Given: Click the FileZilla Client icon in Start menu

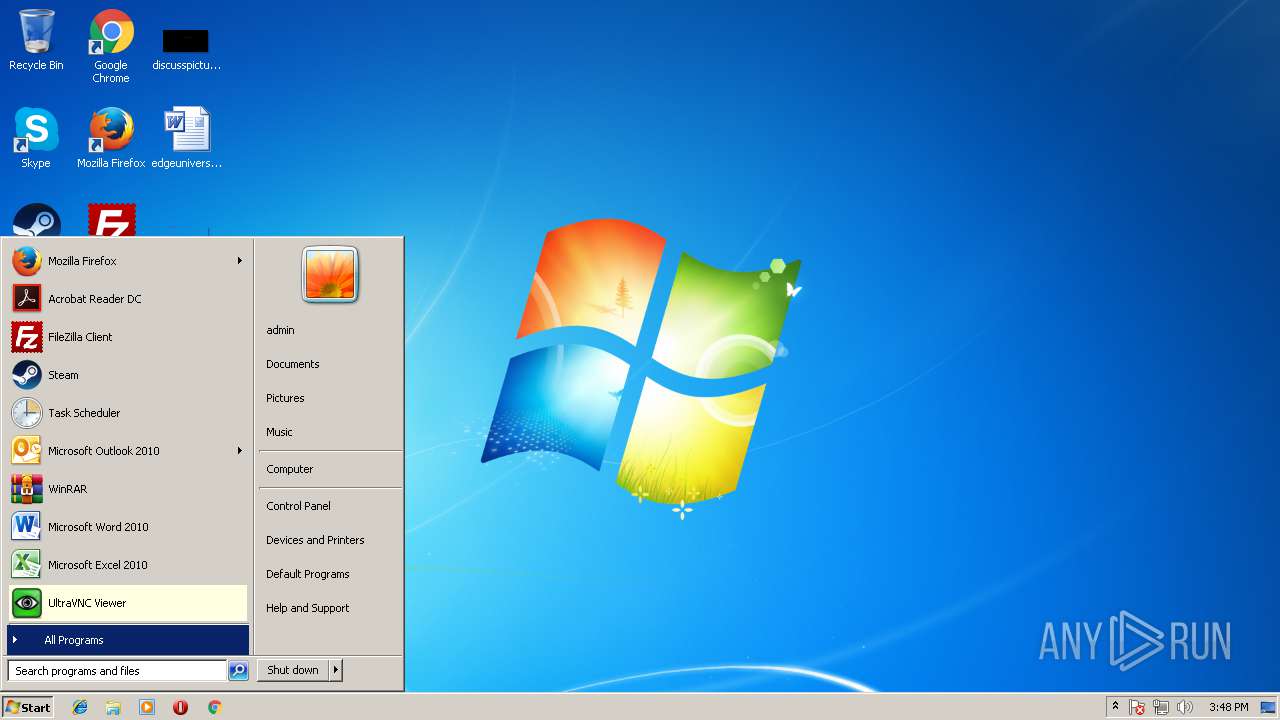Looking at the screenshot, I should (x=27, y=337).
